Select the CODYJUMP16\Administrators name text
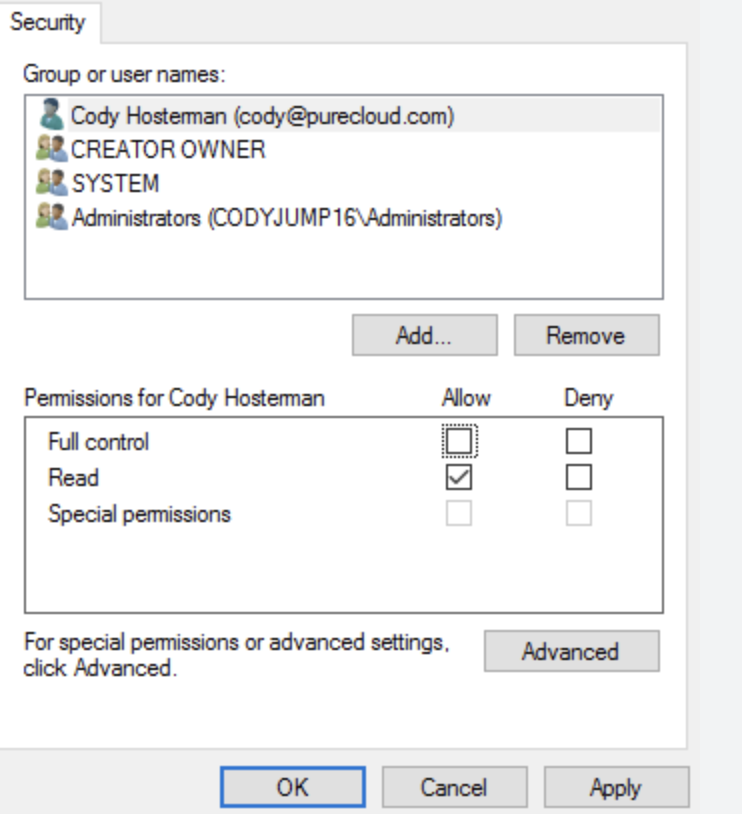Screen dimensions: 742x814 coord(286,218)
